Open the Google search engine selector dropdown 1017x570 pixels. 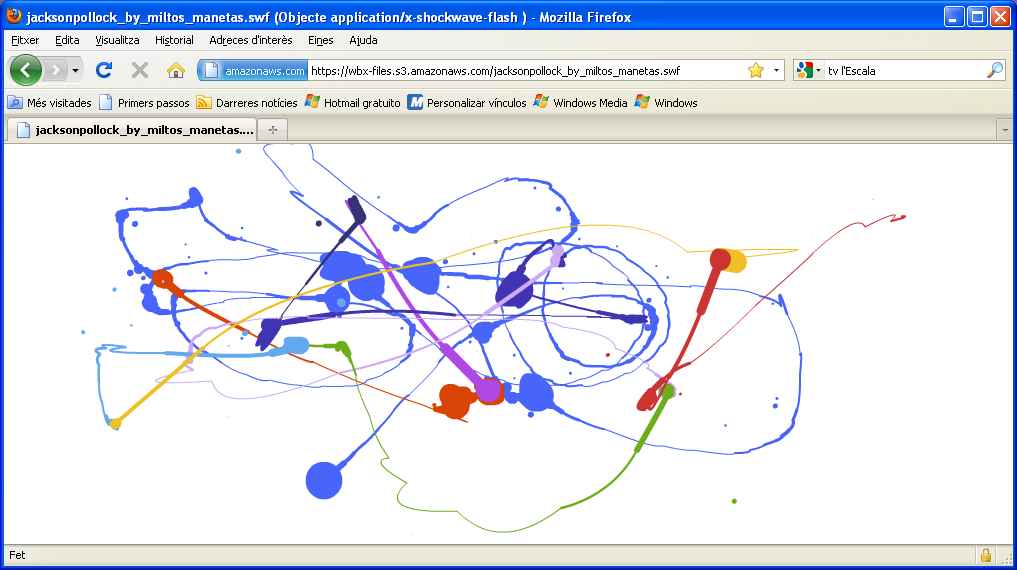809,71
